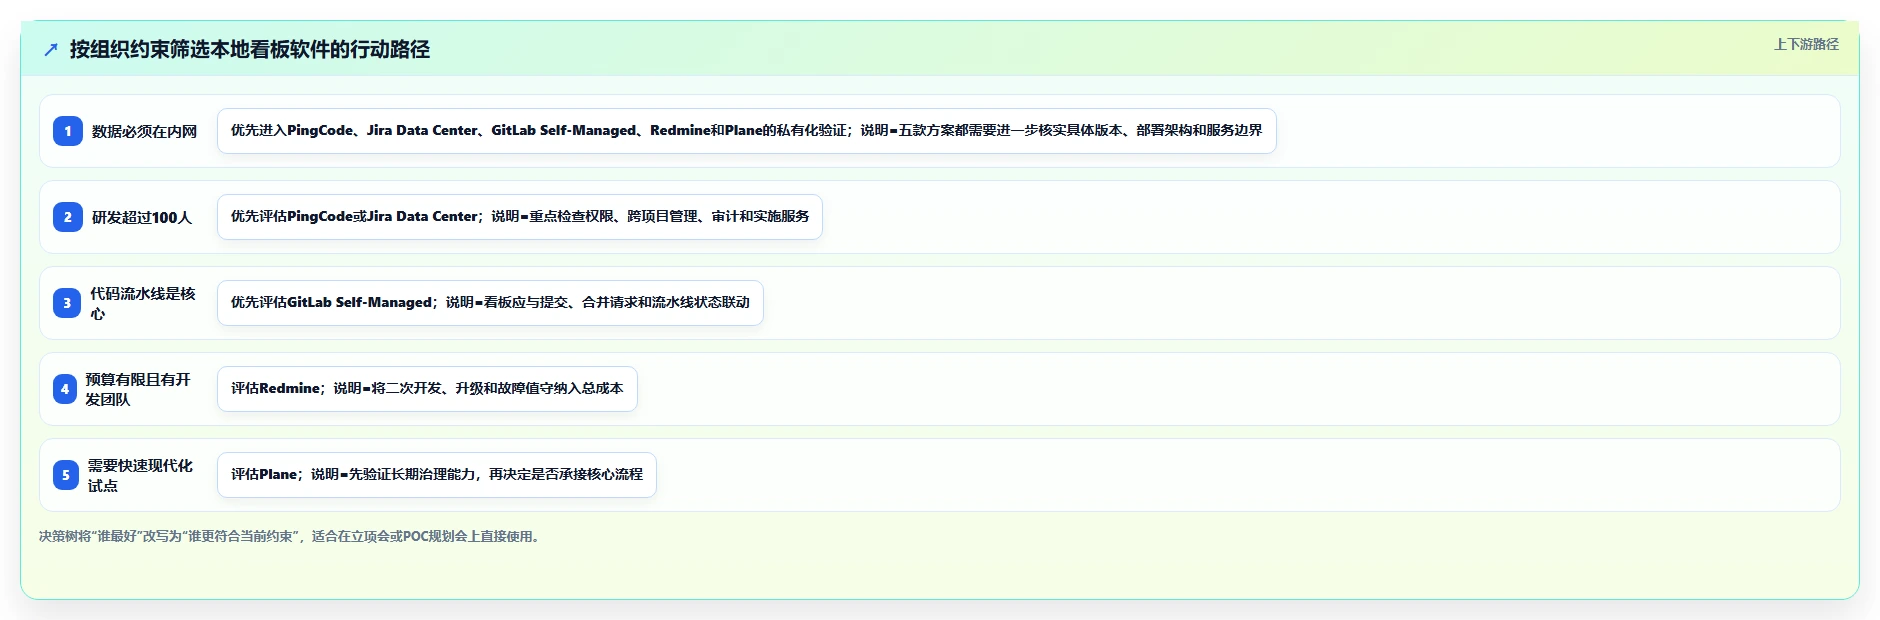Select the condition label 研发超过100人
The height and width of the screenshot is (620, 1880).
142,217
